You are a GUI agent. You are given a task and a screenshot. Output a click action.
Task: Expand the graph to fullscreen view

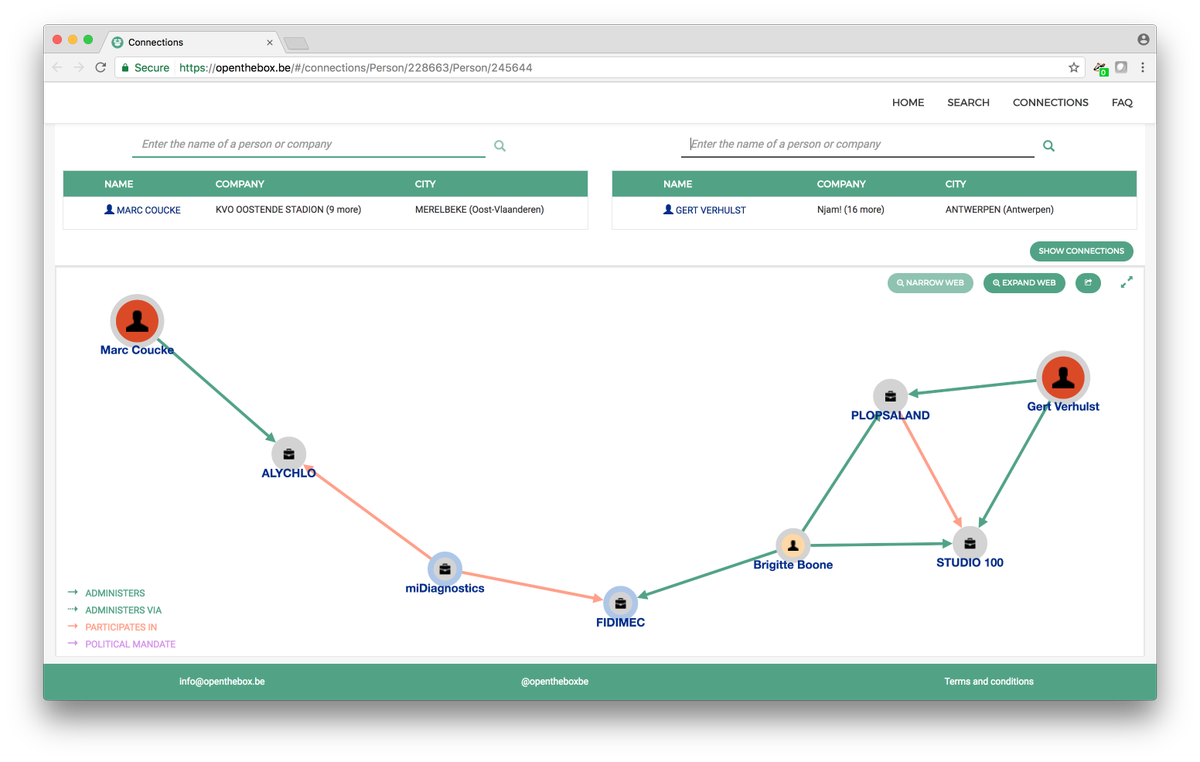pos(1126,282)
